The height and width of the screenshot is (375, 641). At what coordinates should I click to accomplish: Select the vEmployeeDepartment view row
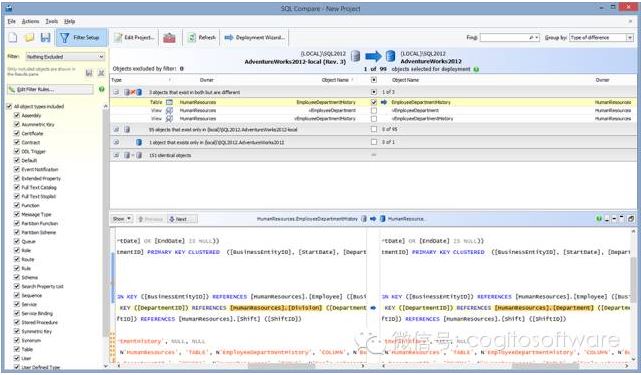(373, 110)
